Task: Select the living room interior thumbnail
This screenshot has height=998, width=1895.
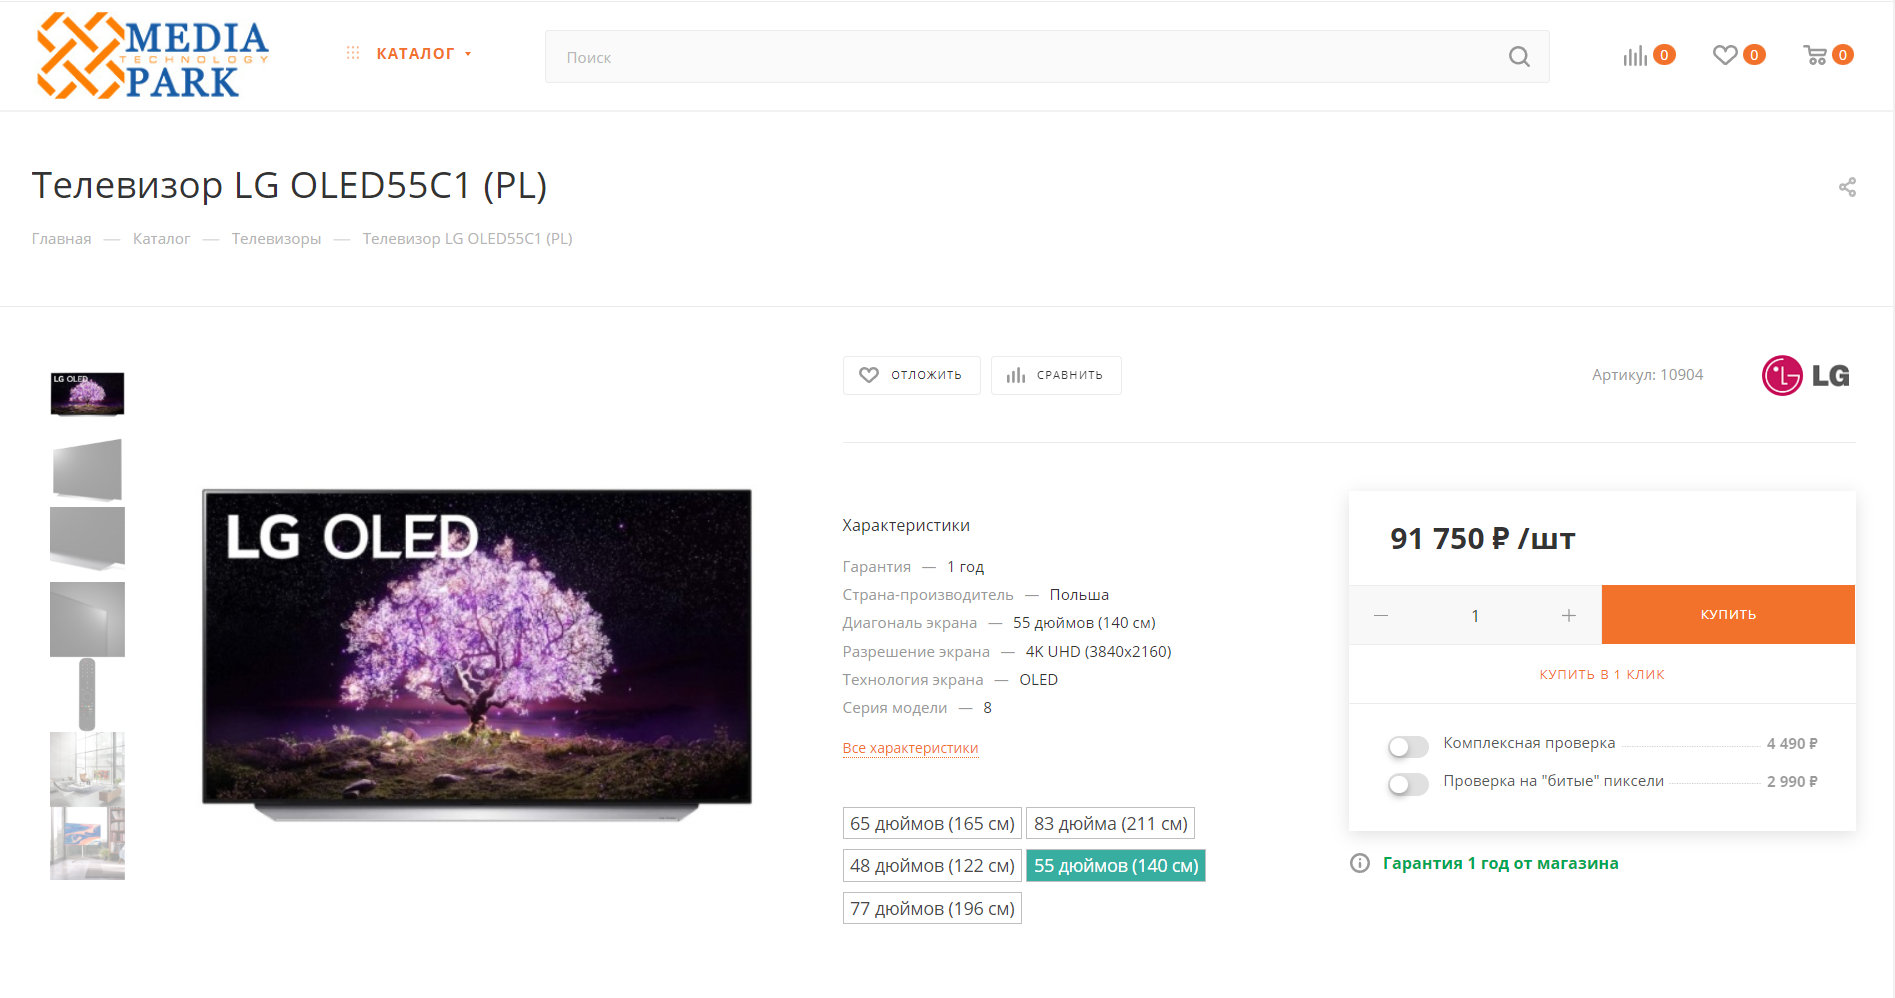Action: pos(87,769)
